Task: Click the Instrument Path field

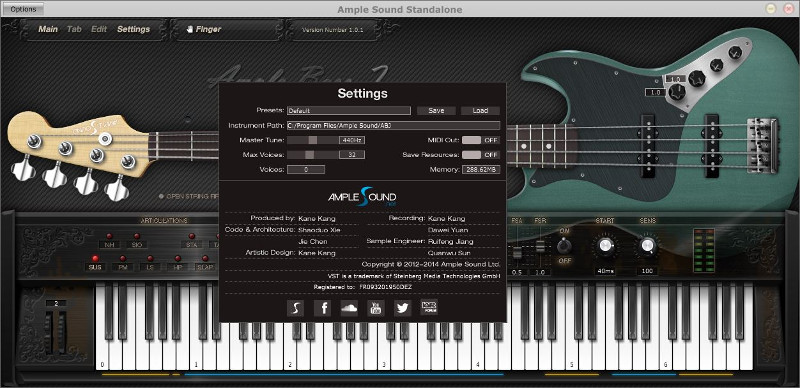Action: pos(393,125)
